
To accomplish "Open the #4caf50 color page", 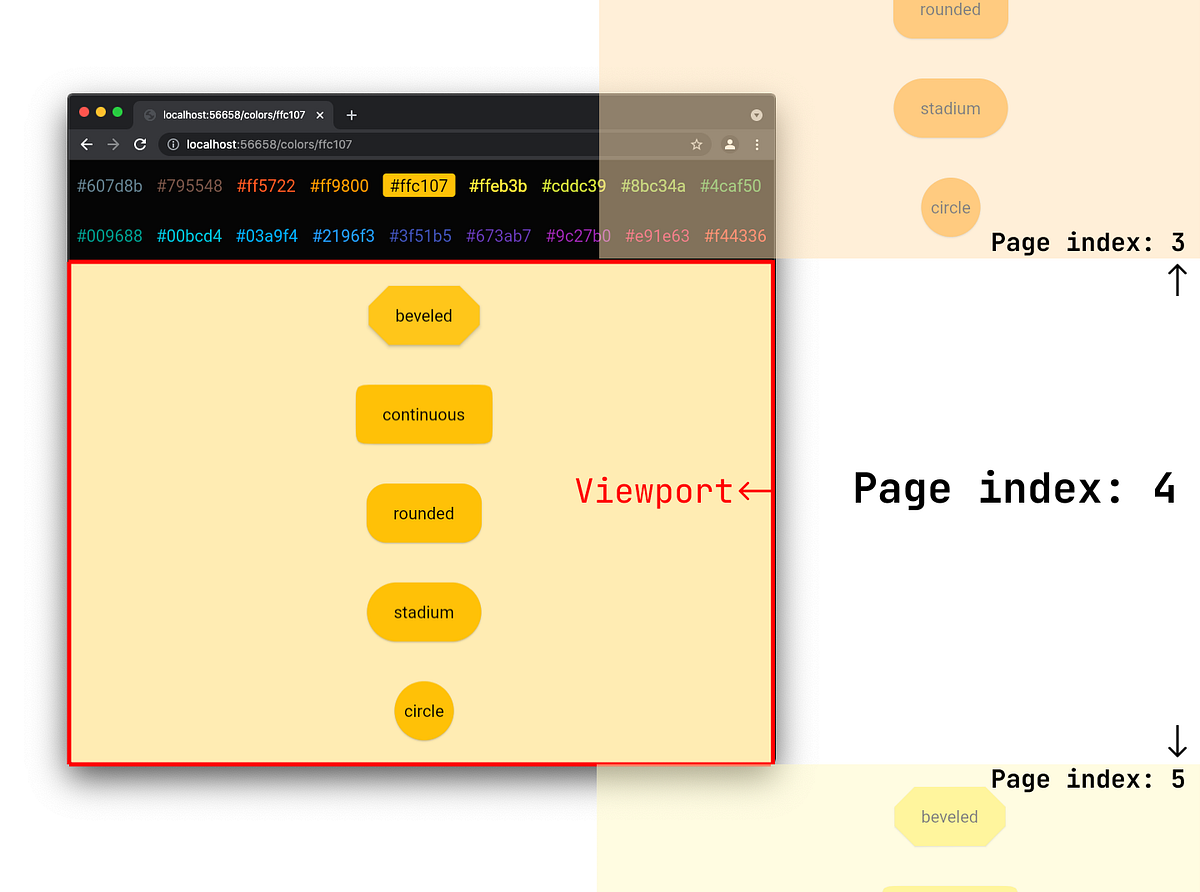I will coord(730,186).
